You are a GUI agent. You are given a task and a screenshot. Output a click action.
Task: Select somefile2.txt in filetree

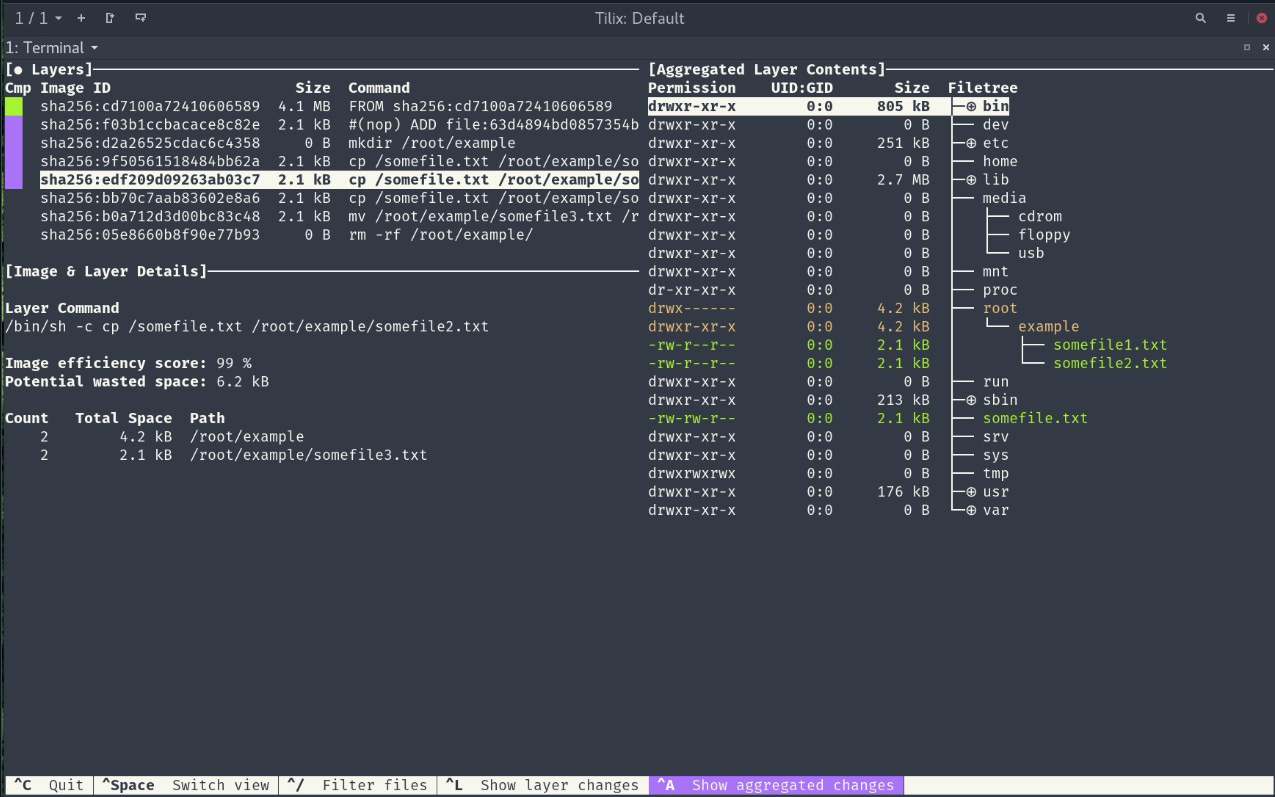pos(1110,363)
